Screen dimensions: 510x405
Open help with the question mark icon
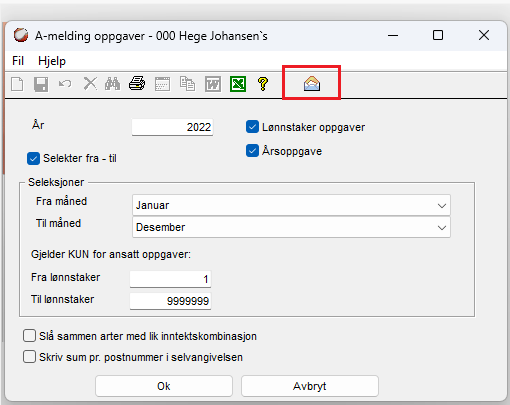click(x=263, y=84)
